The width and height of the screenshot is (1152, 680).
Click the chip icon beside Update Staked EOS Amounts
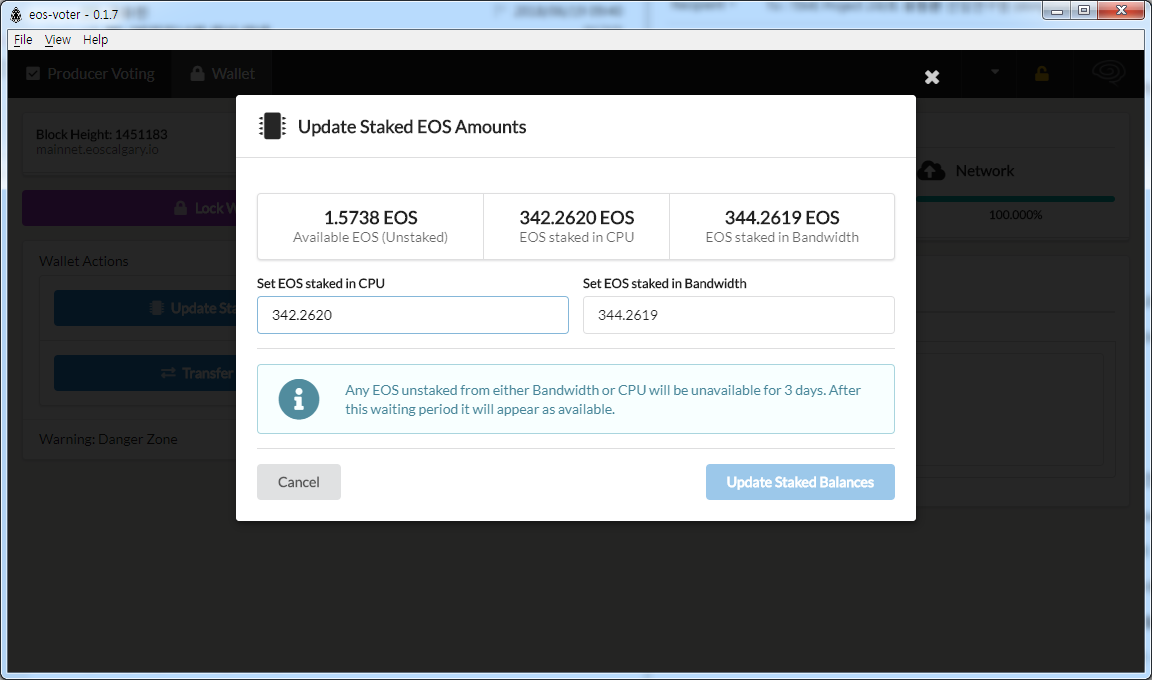pyautogui.click(x=272, y=126)
